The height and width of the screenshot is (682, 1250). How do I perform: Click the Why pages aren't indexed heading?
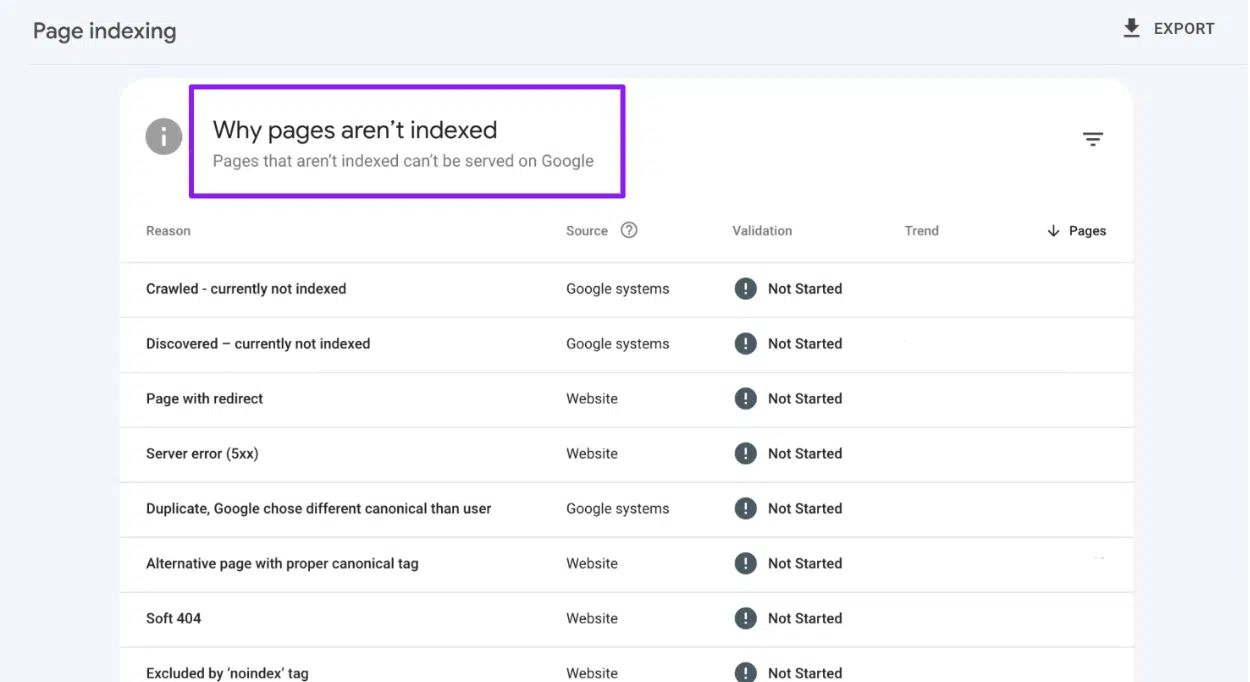point(355,130)
